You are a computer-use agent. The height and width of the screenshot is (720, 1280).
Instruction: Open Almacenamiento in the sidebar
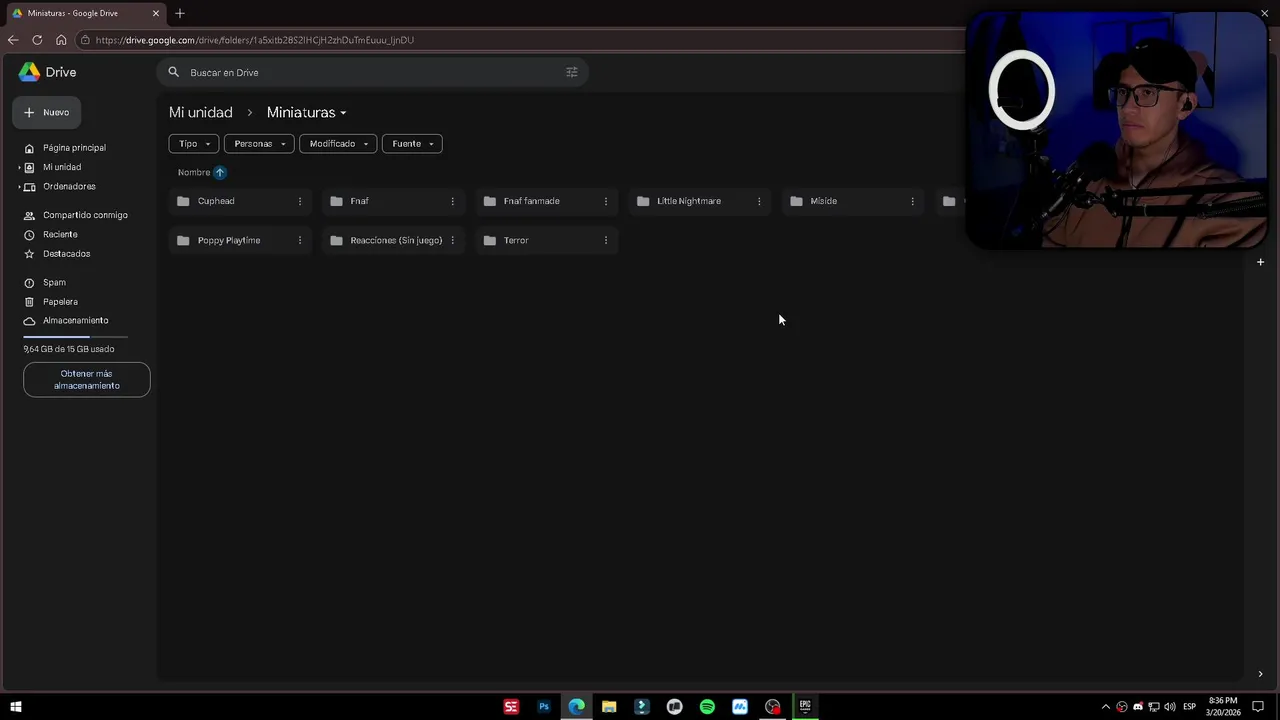(x=75, y=321)
